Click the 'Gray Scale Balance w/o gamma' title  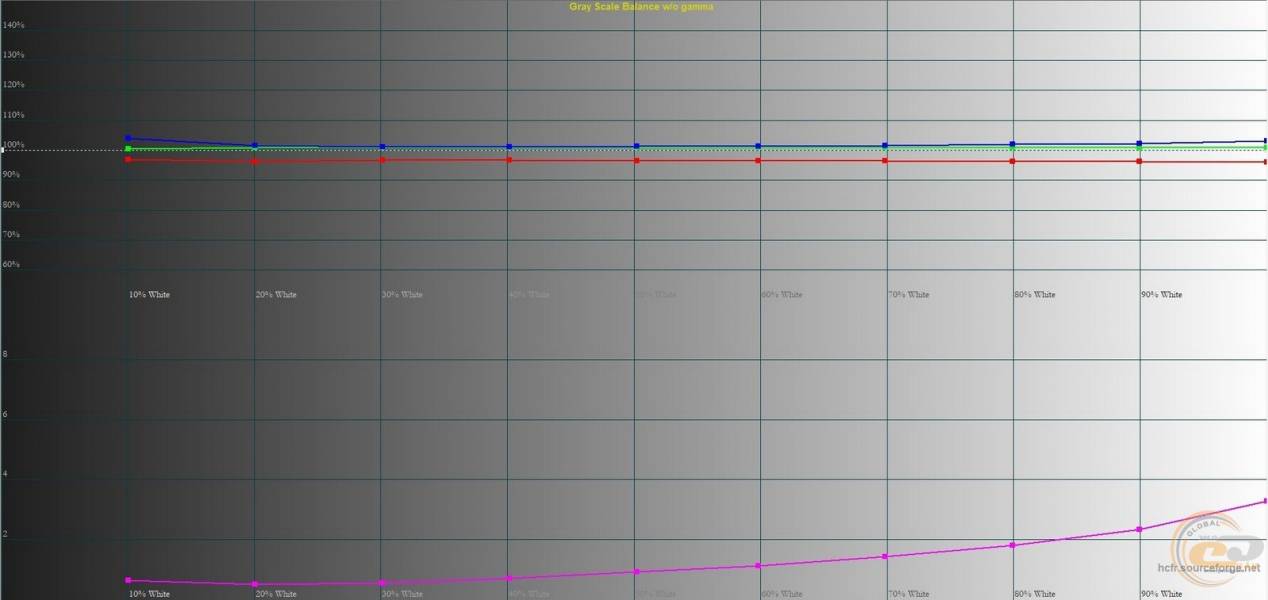(x=641, y=7)
